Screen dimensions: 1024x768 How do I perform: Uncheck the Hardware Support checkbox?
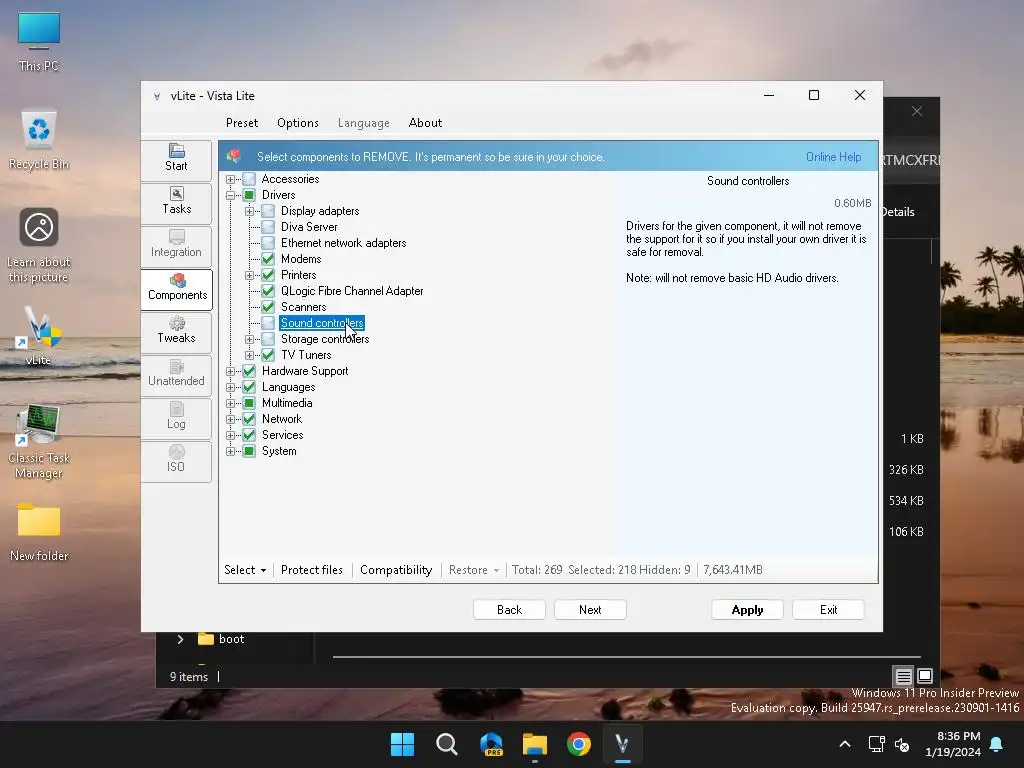point(249,371)
